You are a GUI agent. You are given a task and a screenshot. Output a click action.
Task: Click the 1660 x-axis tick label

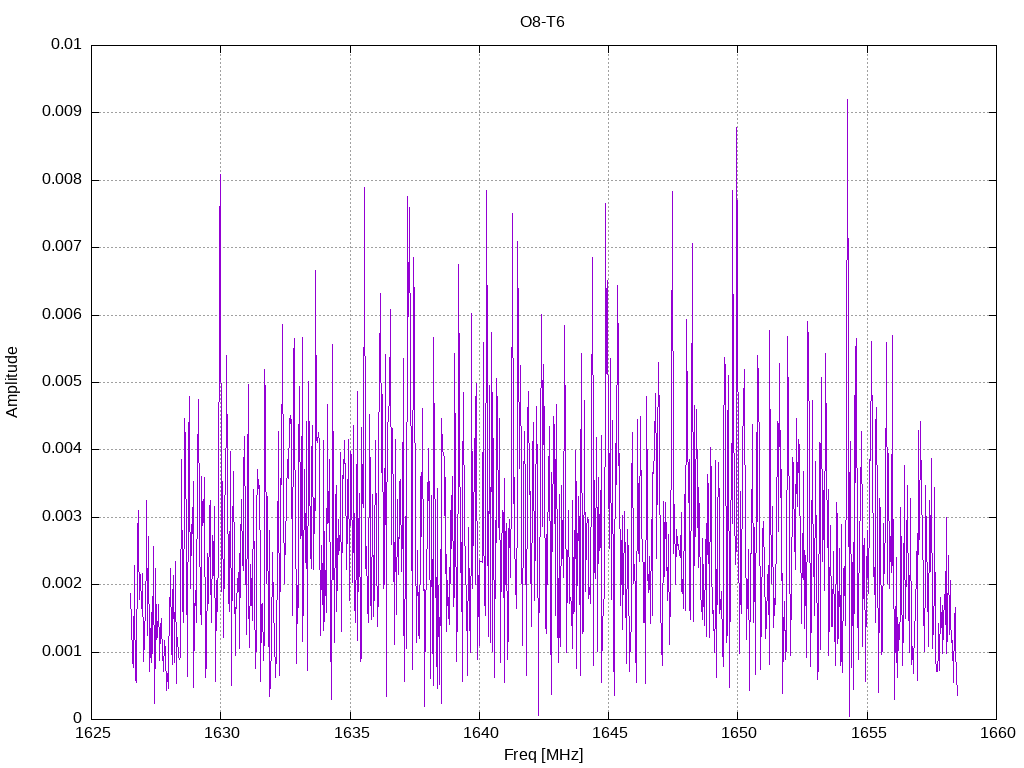click(x=997, y=733)
